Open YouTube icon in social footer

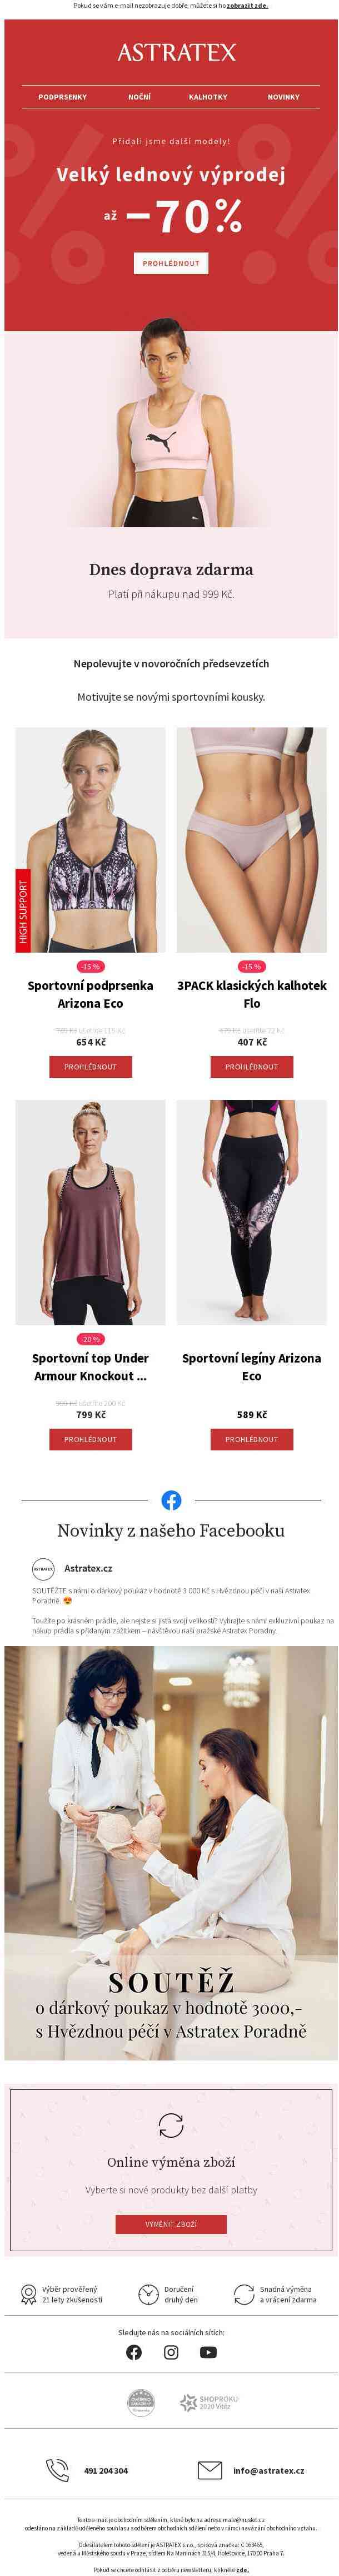(208, 2352)
